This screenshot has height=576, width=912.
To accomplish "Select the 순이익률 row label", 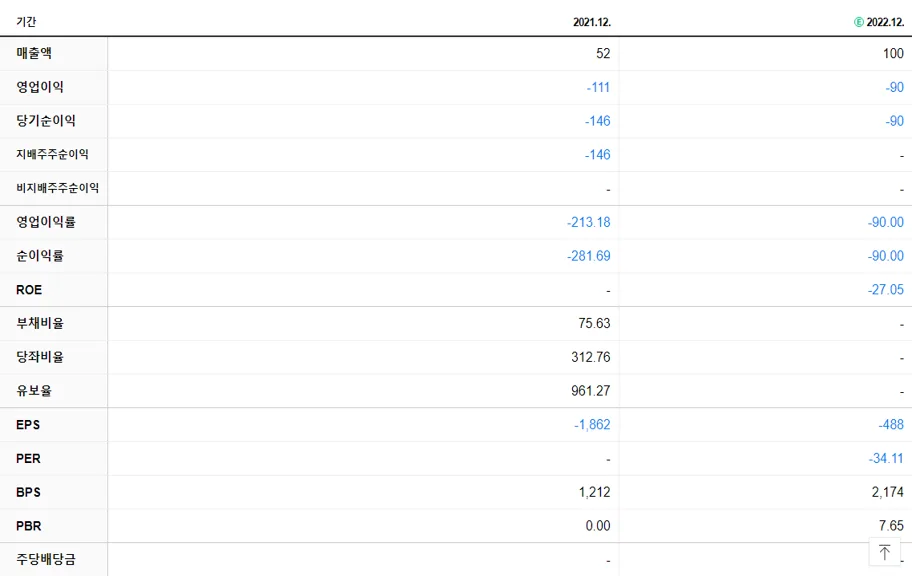I will tap(40, 256).
